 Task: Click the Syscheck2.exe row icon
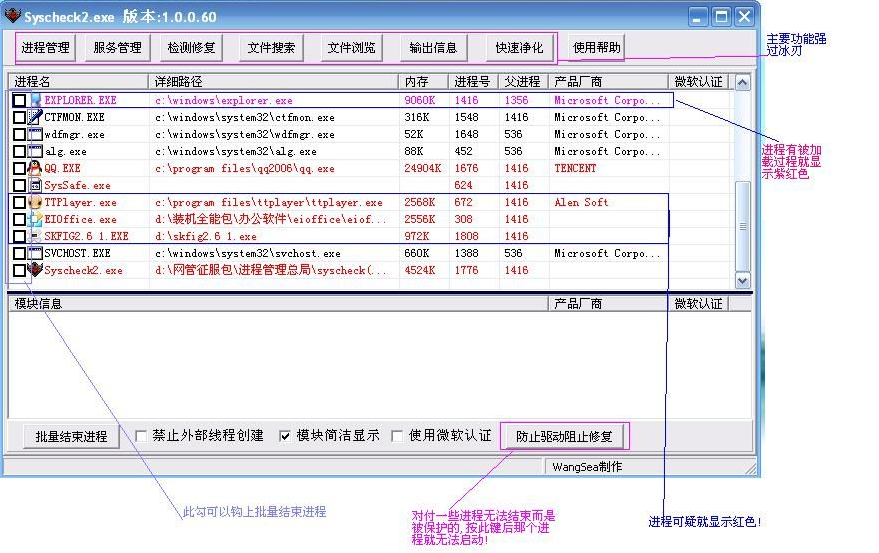36,270
